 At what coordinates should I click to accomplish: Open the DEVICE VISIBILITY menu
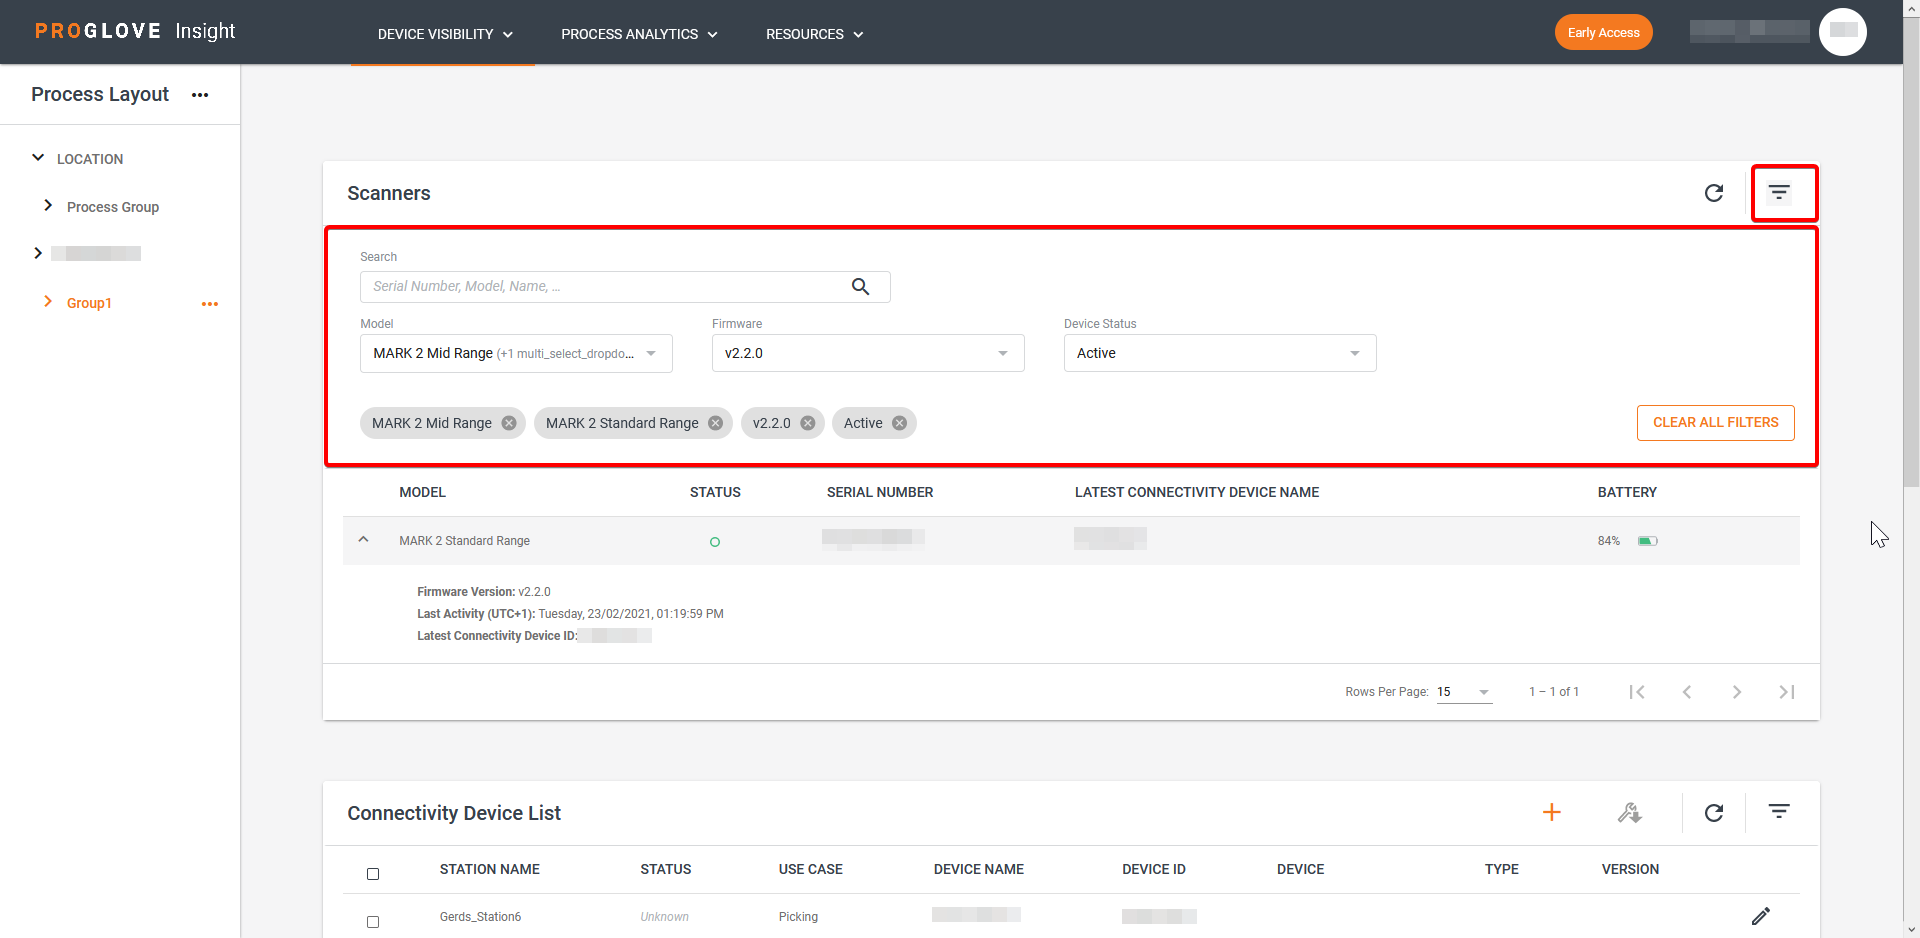coord(445,34)
